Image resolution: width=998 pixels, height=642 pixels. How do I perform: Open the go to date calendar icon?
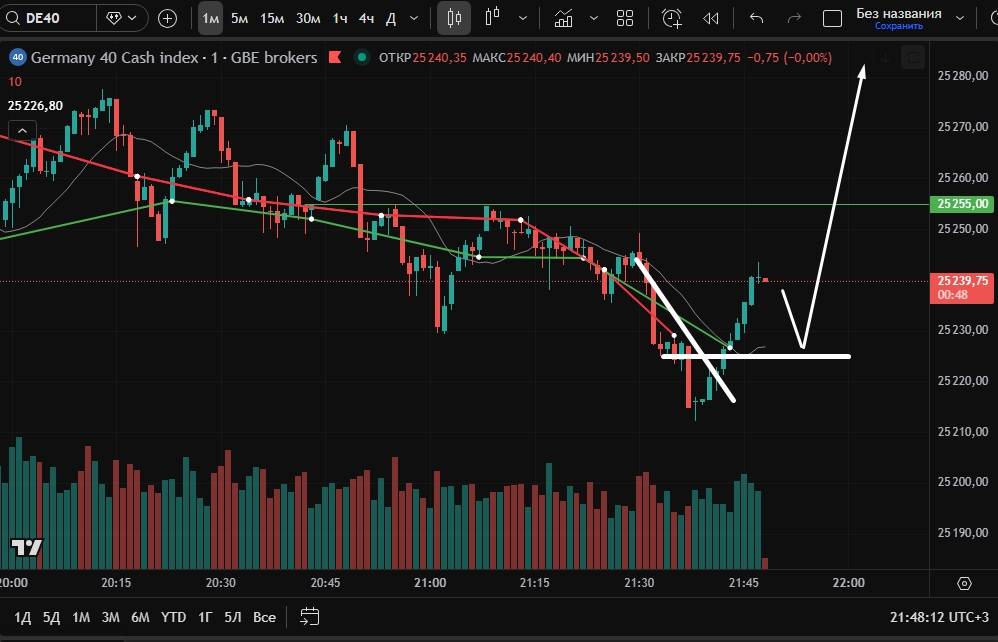click(x=310, y=616)
